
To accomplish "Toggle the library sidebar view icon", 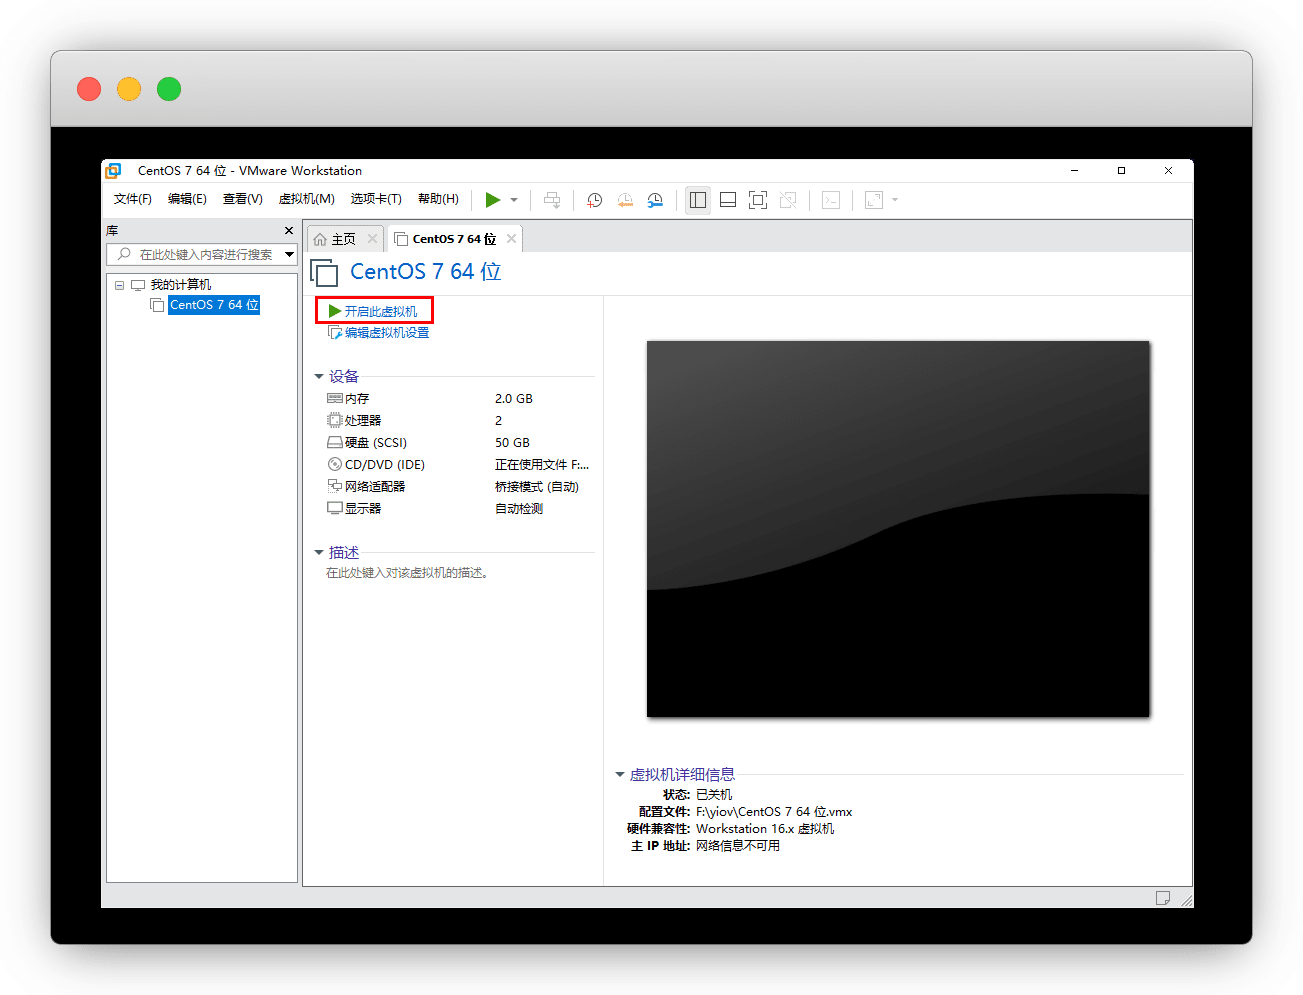I will [698, 200].
